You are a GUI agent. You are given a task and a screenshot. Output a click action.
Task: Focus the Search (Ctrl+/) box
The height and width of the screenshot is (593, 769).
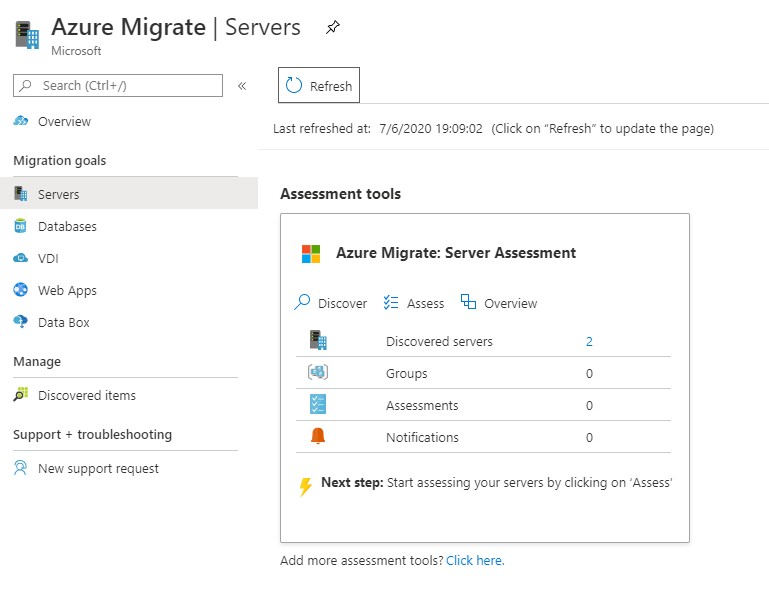pos(118,85)
